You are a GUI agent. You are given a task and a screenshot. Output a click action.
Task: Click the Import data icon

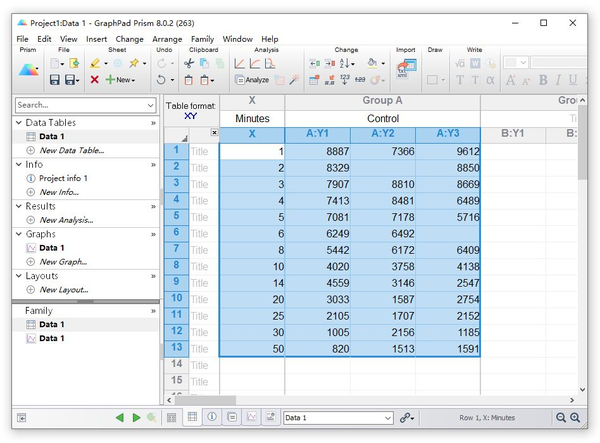[x=406, y=68]
